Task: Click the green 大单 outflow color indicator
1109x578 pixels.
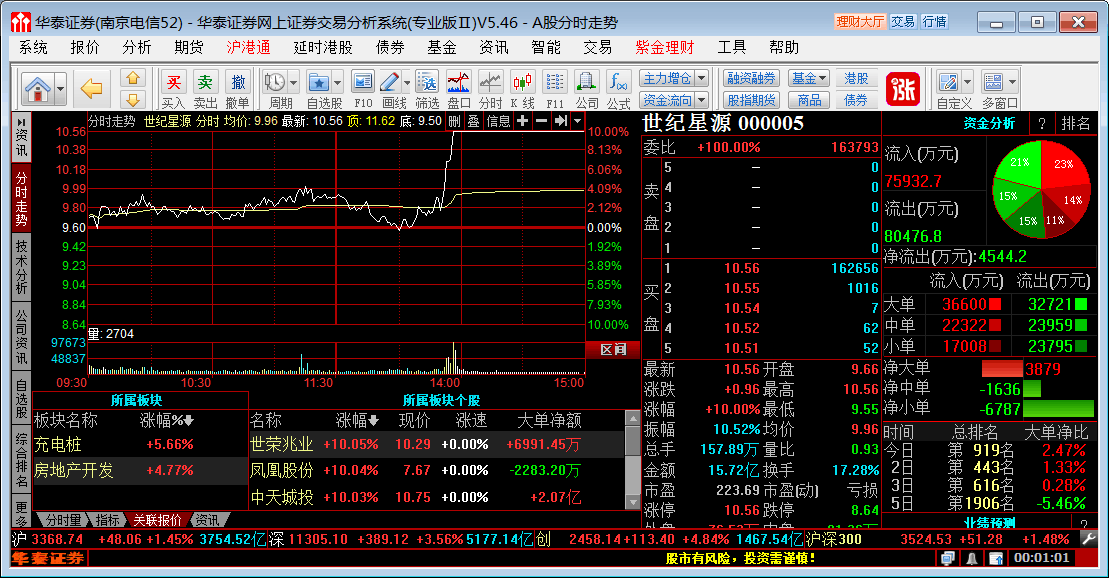Action: pos(1081,304)
